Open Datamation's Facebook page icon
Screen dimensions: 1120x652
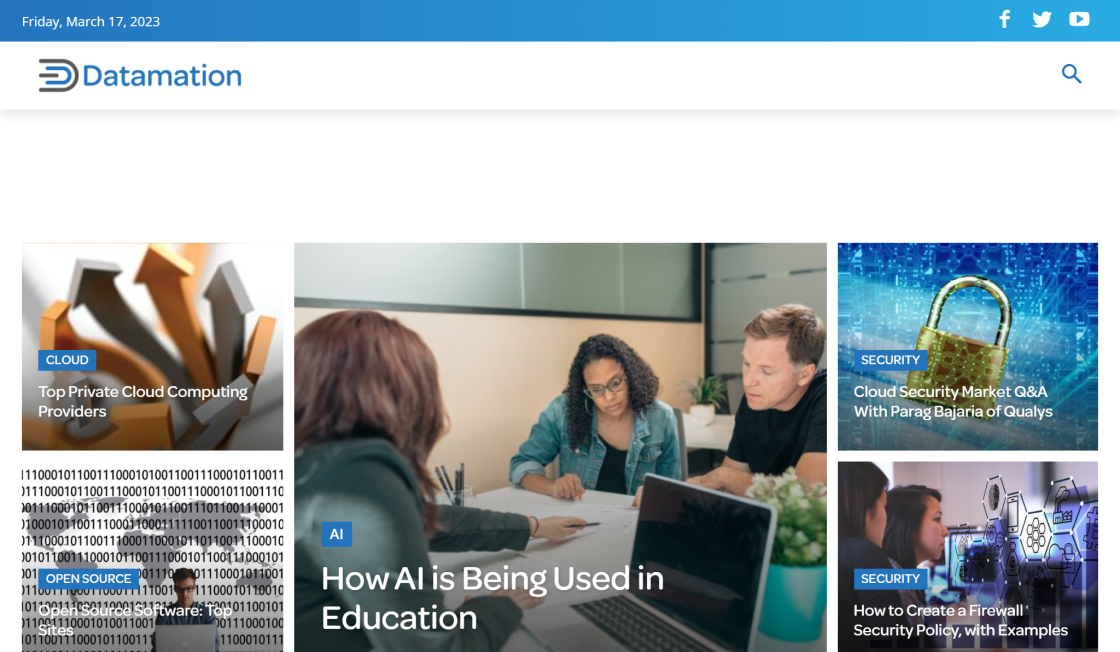point(1005,20)
